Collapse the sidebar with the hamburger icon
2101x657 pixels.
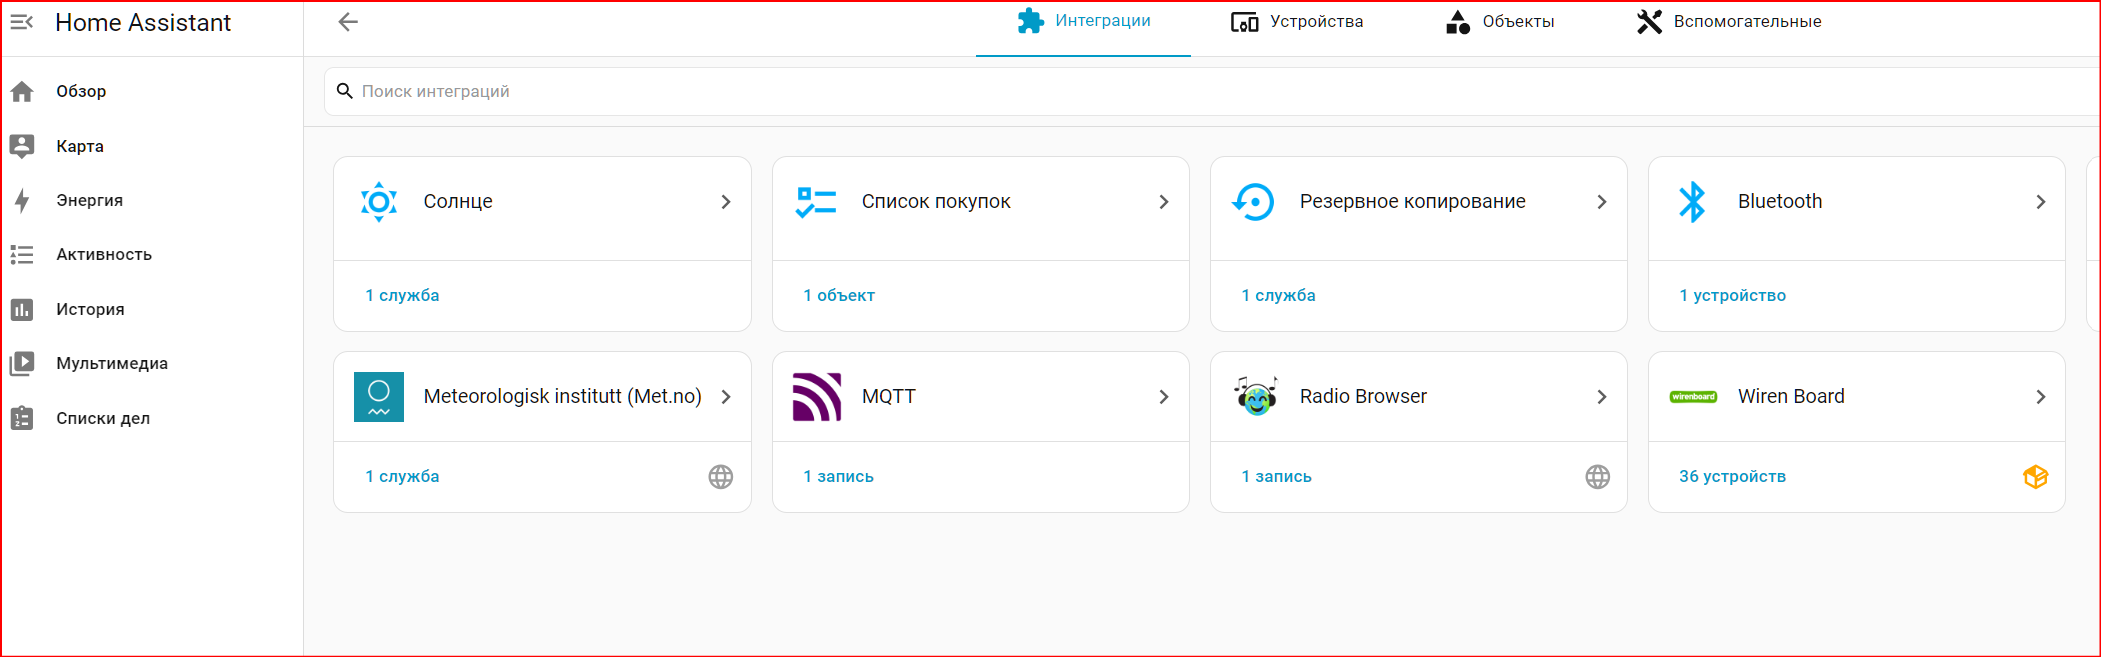click(22, 22)
